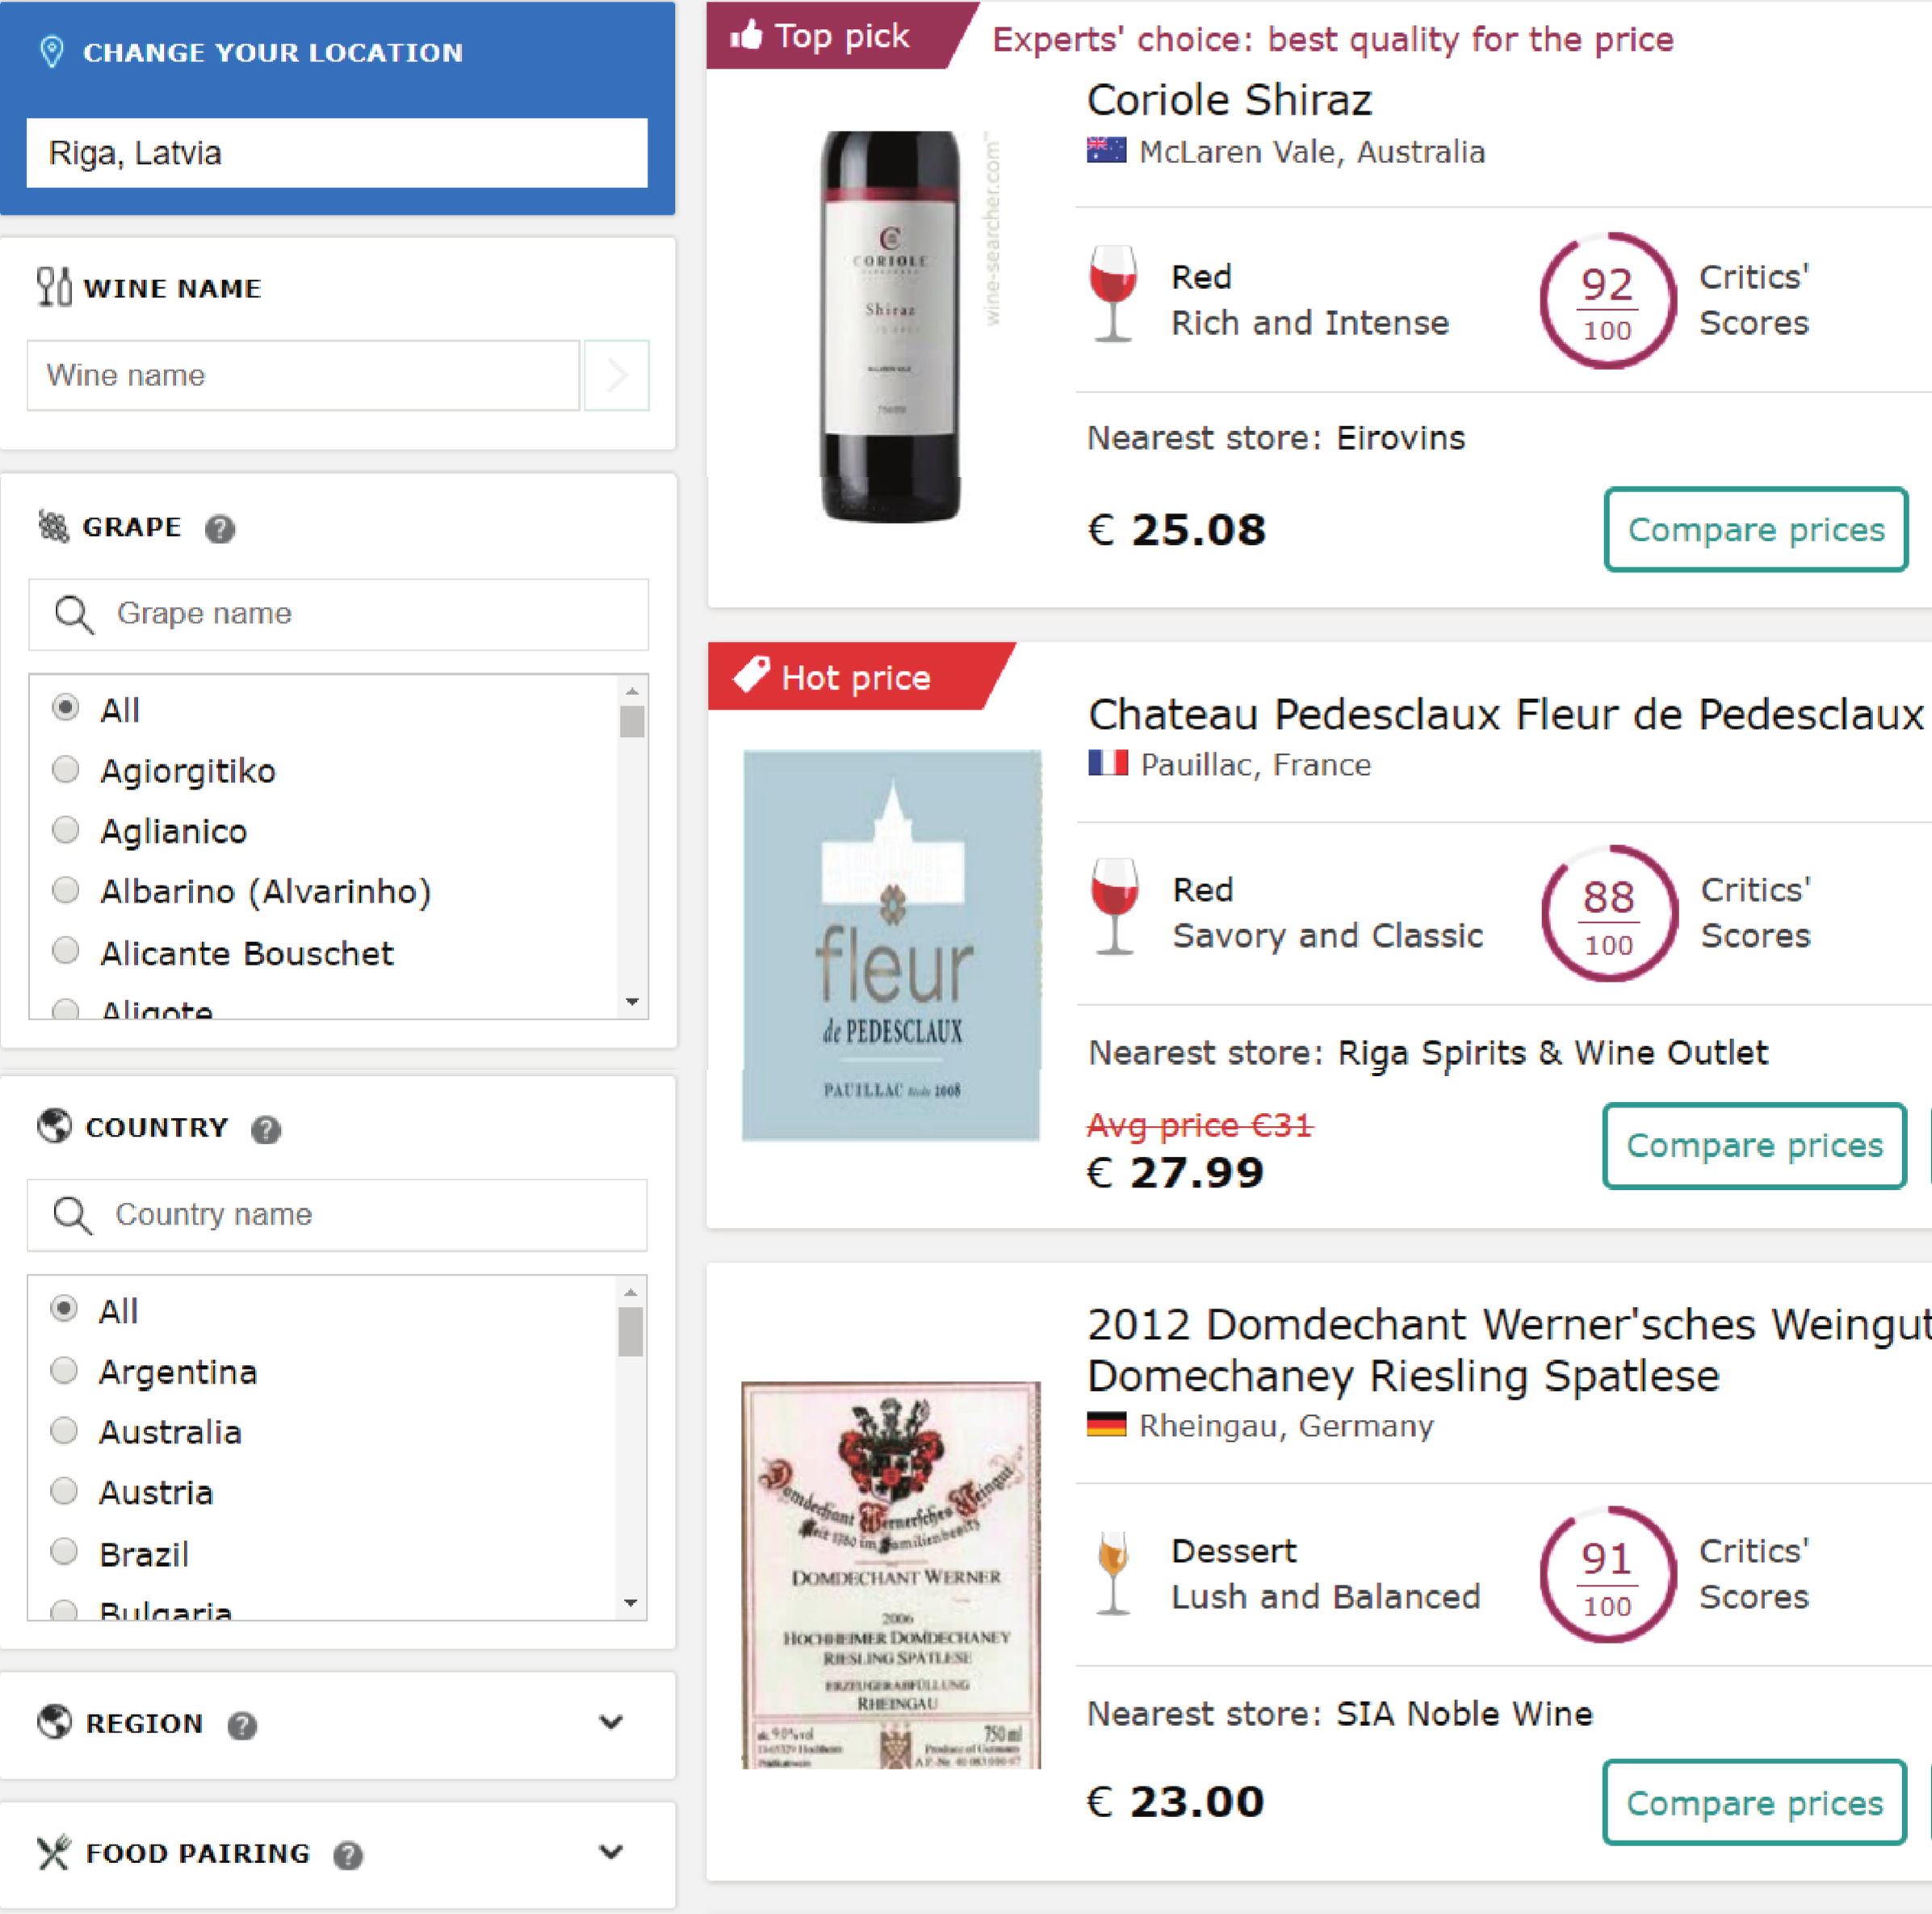The width and height of the screenshot is (1932, 1914).
Task: Choose Australia in the country list
Action: (64, 1431)
